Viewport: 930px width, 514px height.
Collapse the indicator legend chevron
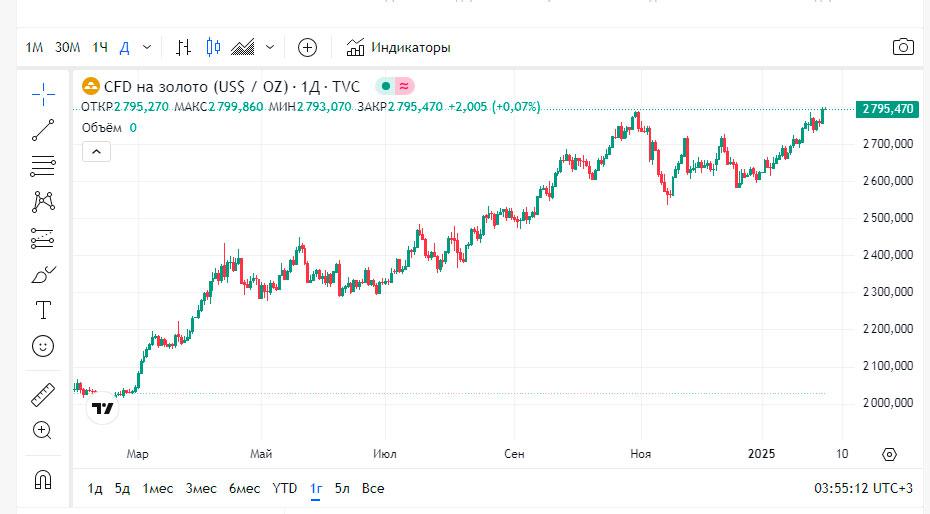pyautogui.click(x=96, y=151)
